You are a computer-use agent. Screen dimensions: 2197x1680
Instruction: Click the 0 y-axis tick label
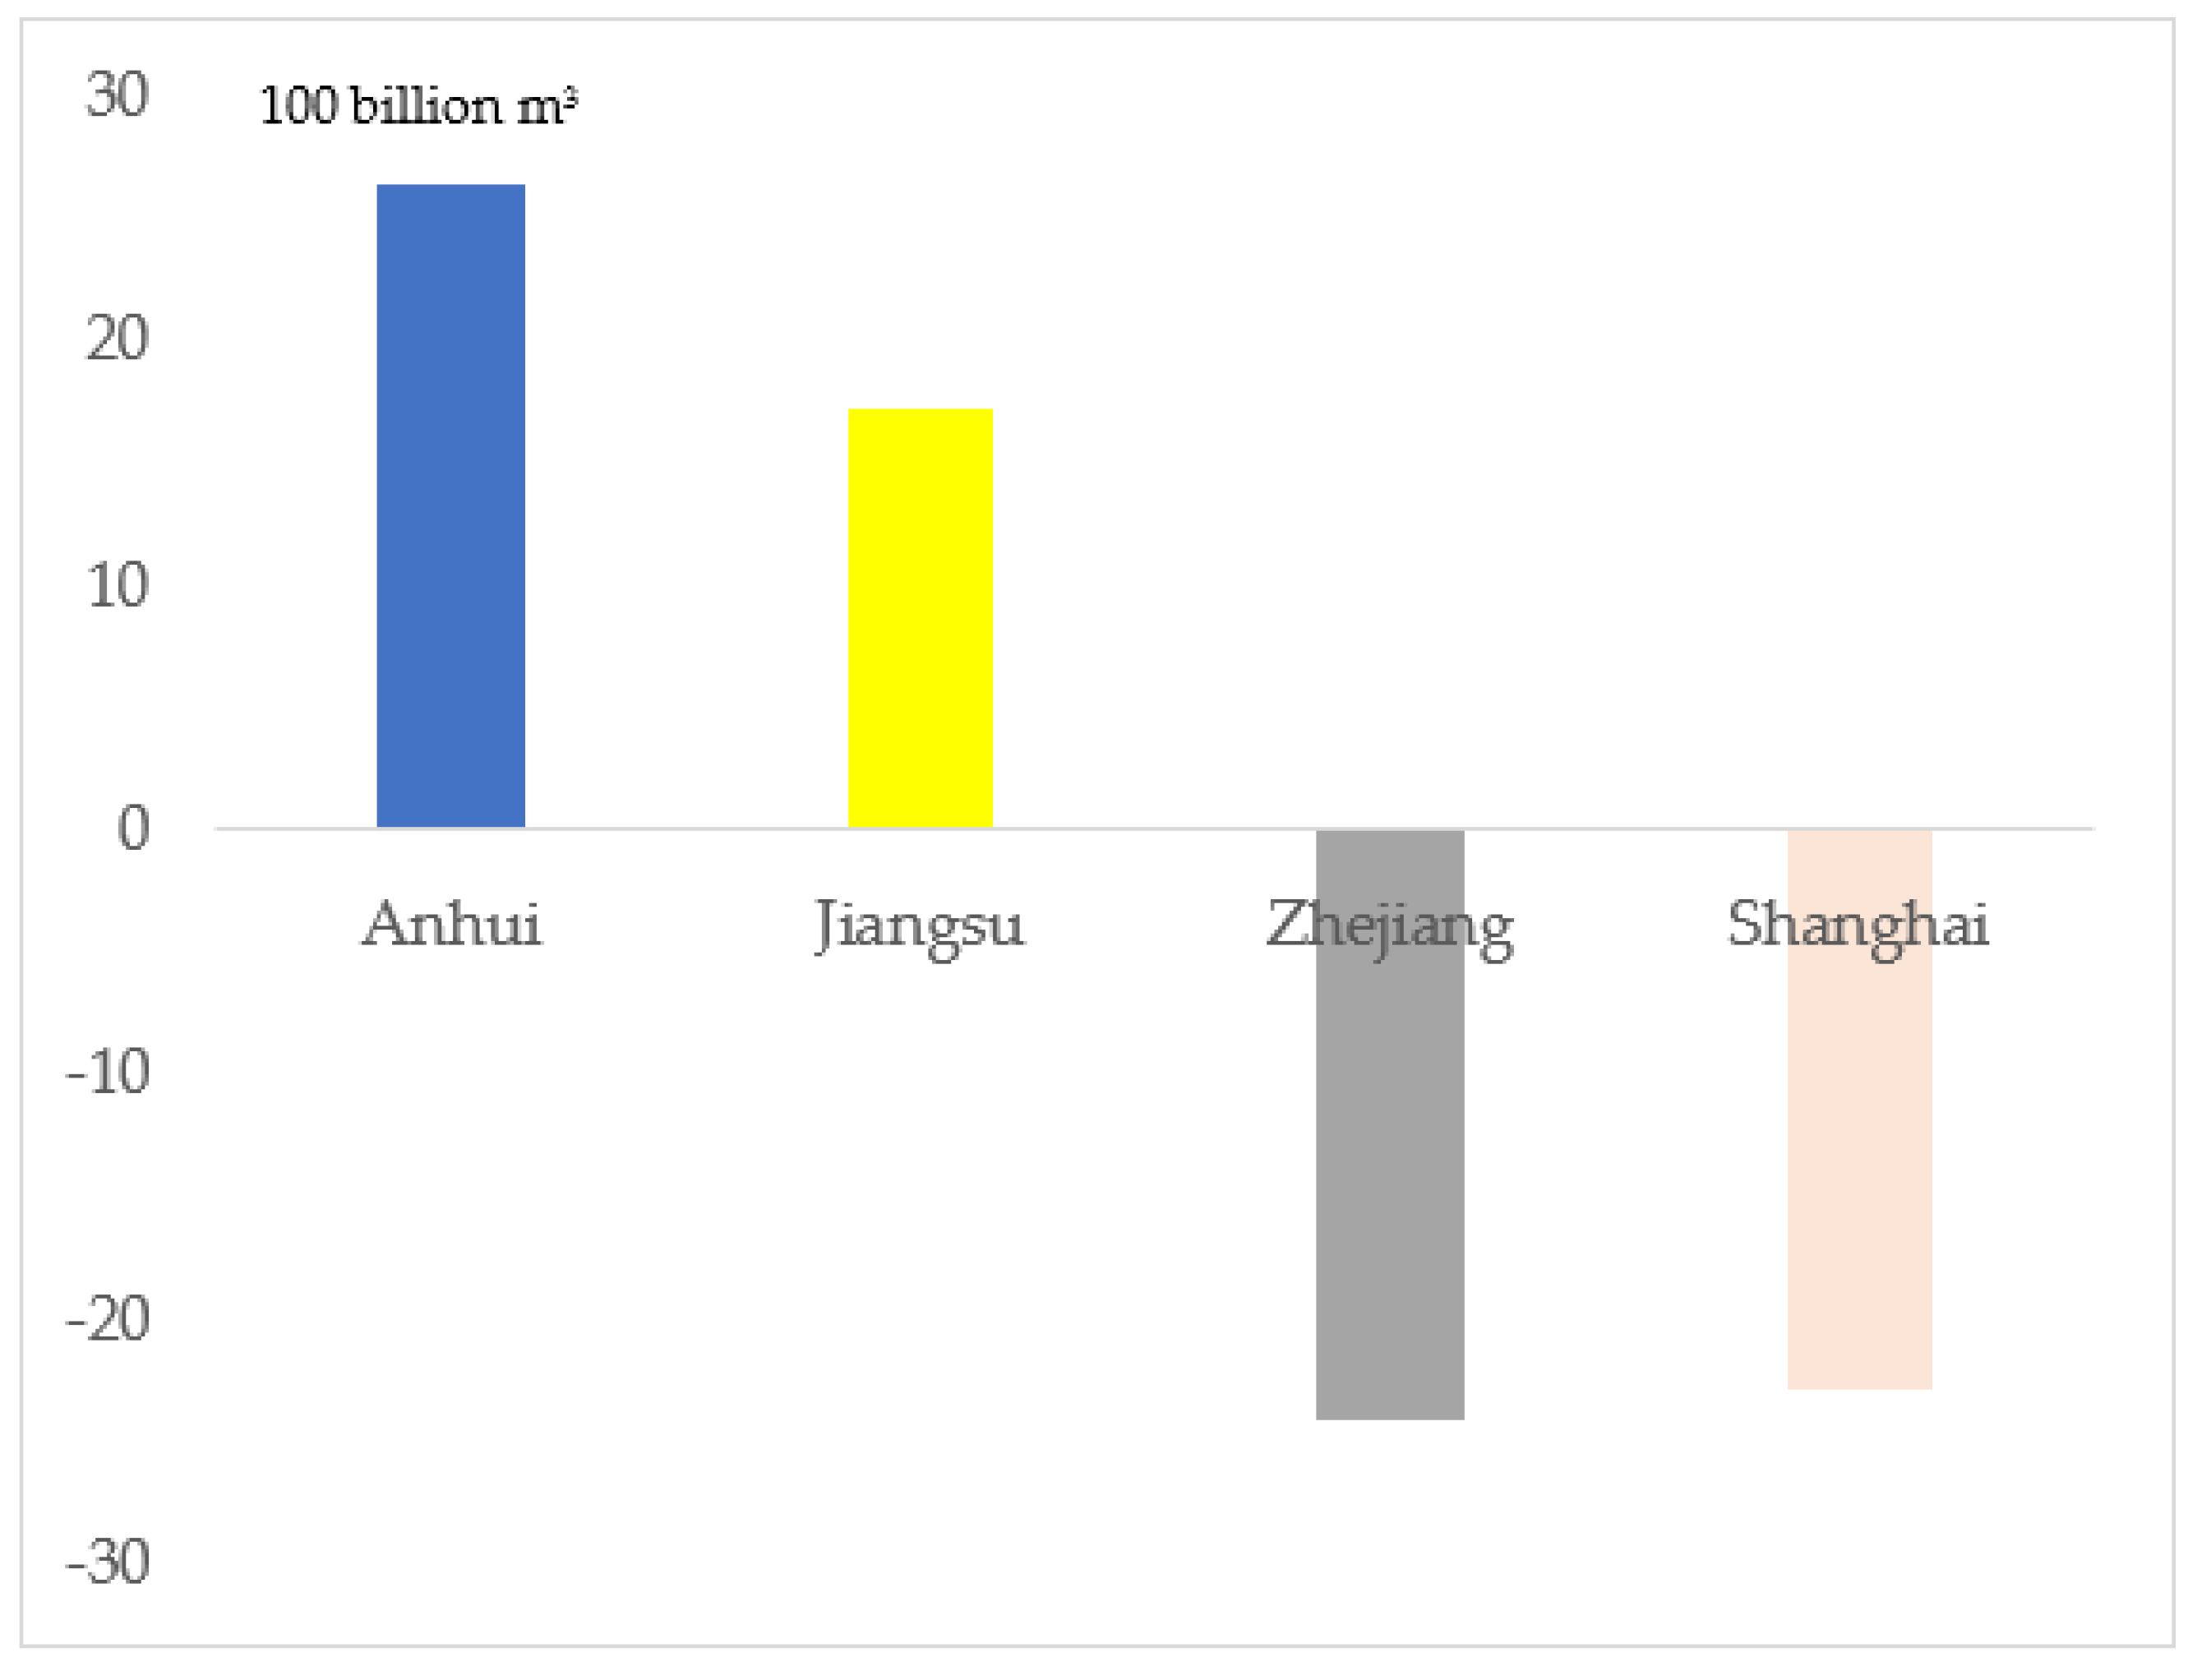click(x=133, y=828)
